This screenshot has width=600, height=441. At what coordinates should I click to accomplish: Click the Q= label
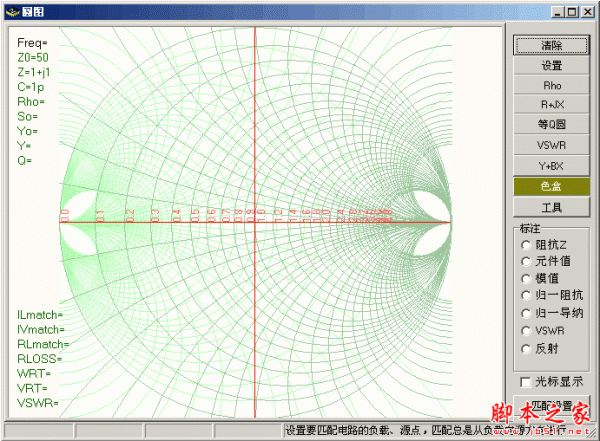pyautogui.click(x=24, y=160)
